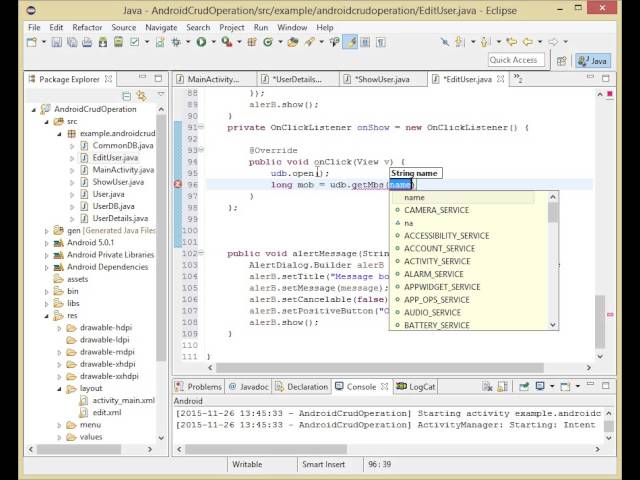This screenshot has width=640, height=480.
Task: Switch to the UserDetails editor tab
Action: pos(298,79)
